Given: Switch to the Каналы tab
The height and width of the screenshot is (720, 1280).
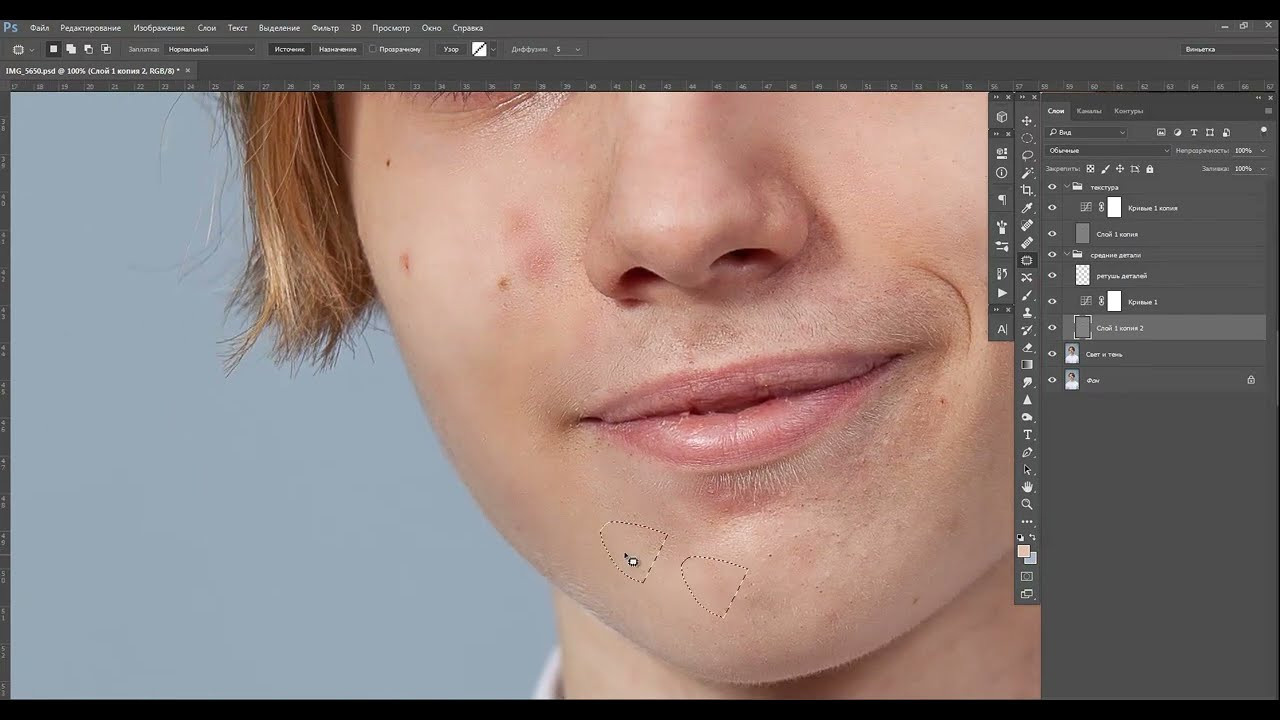Looking at the screenshot, I should pyautogui.click(x=1089, y=111).
